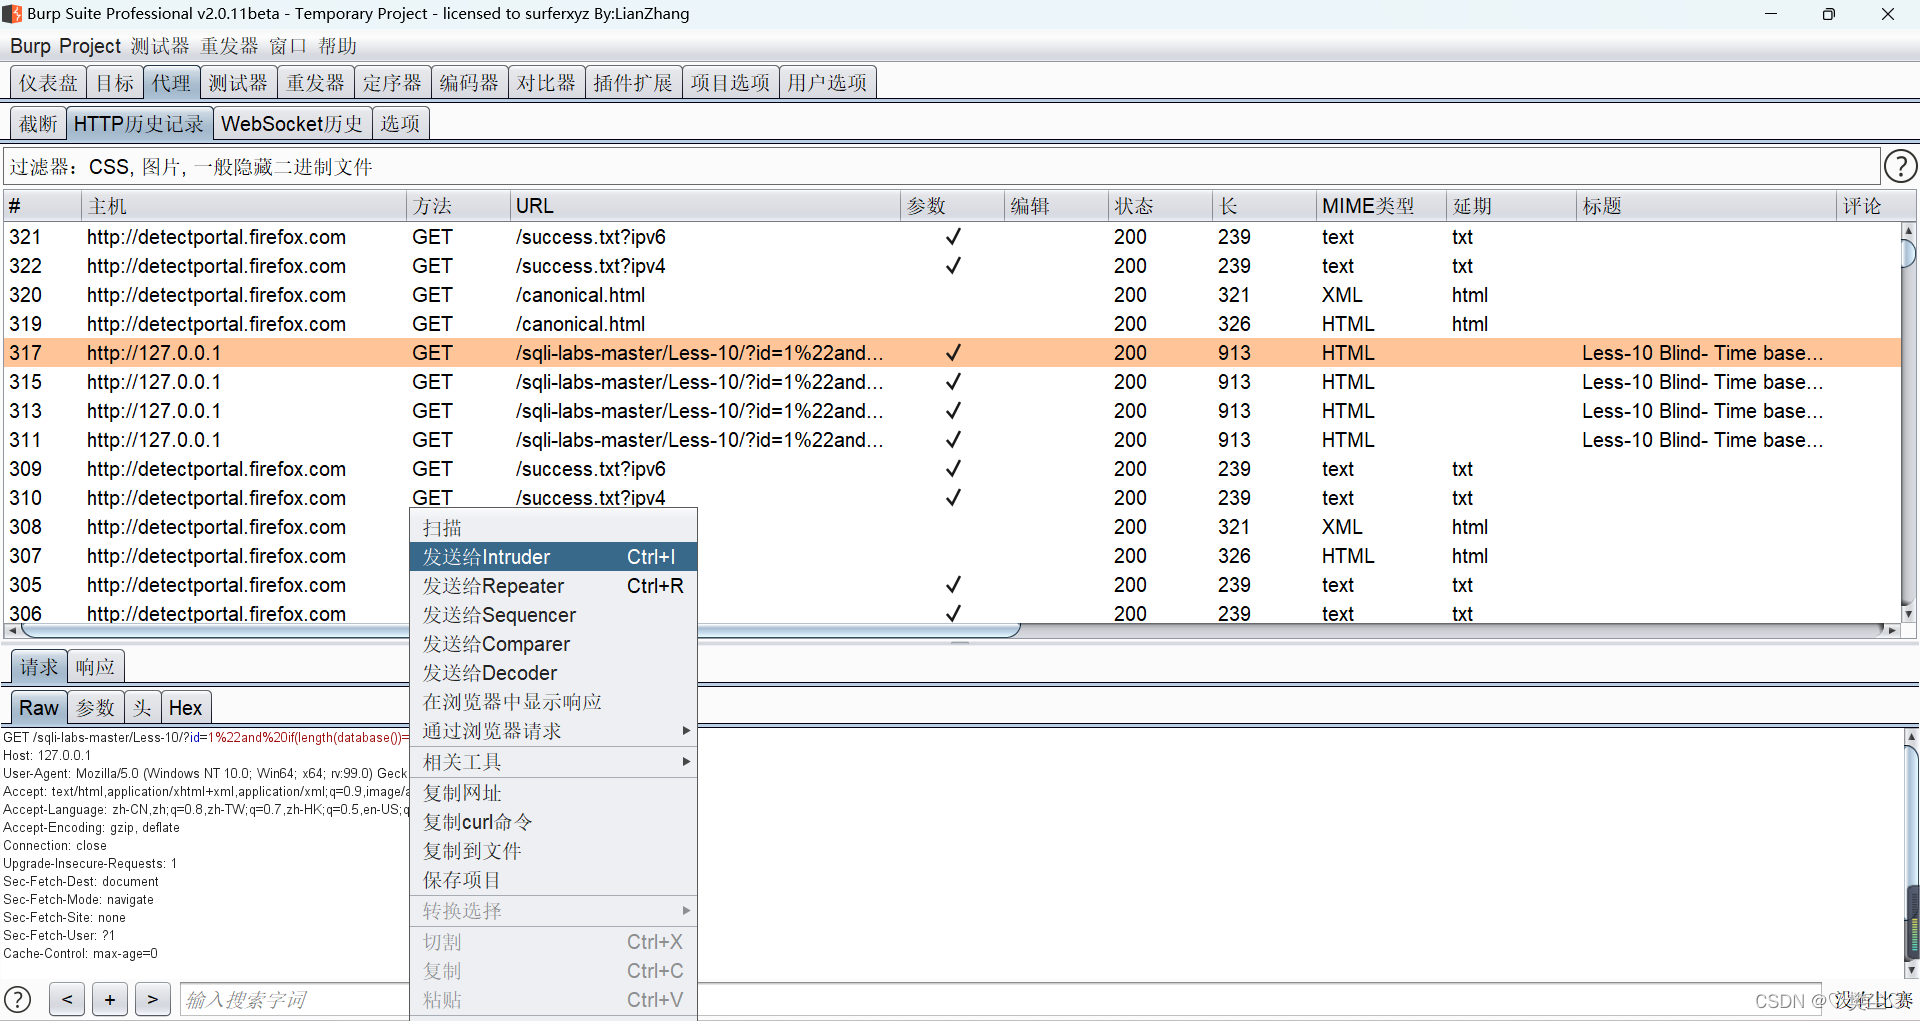Open the 对比器 tab
1920x1021 pixels.
[x=546, y=83]
